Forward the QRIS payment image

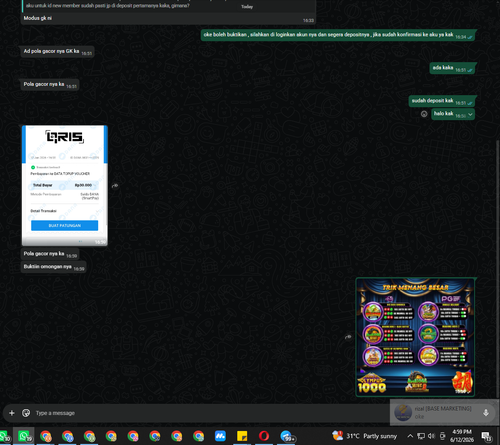pos(115,185)
